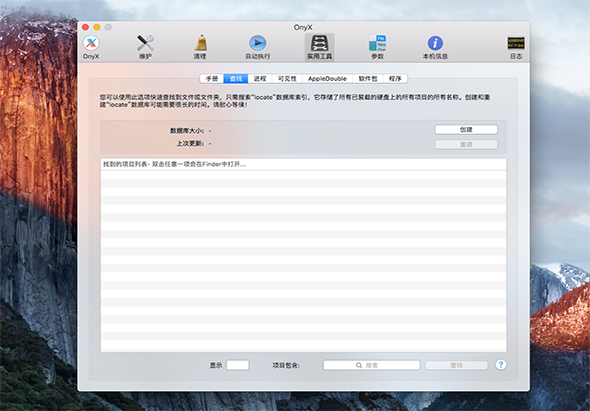Switch to the AppleDouble tab

point(327,78)
